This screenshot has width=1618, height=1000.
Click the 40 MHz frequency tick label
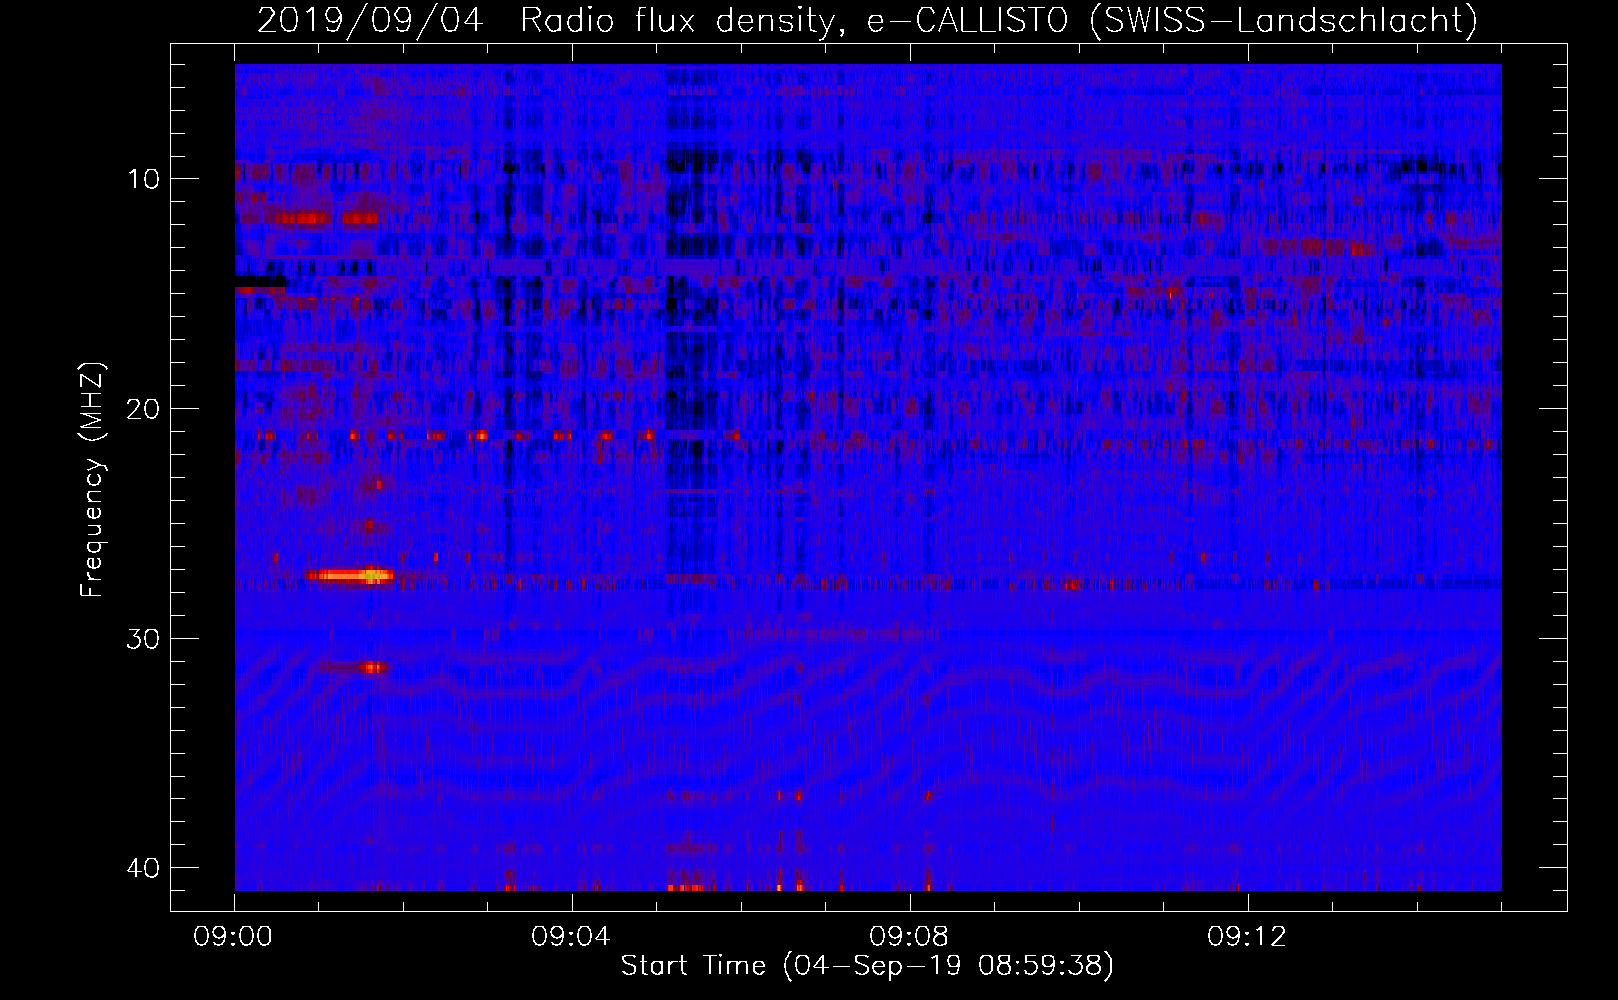click(143, 867)
